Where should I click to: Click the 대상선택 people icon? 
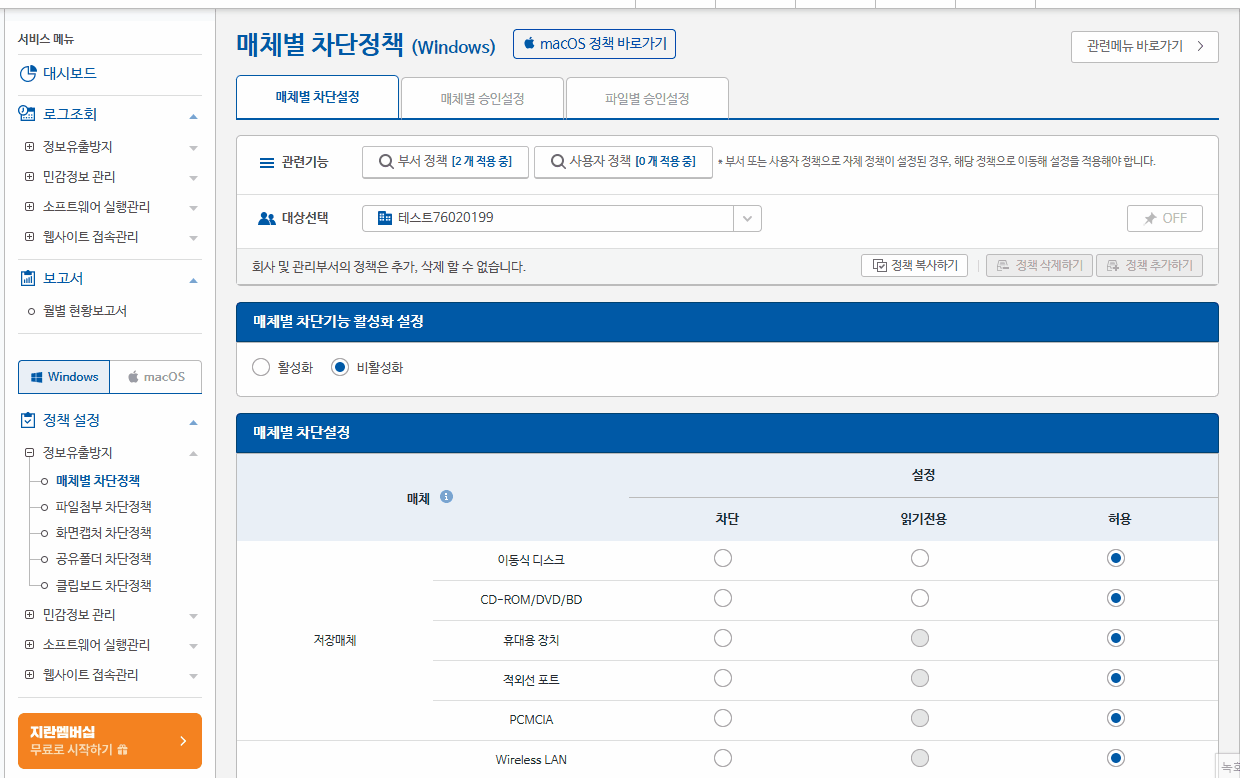tap(264, 218)
